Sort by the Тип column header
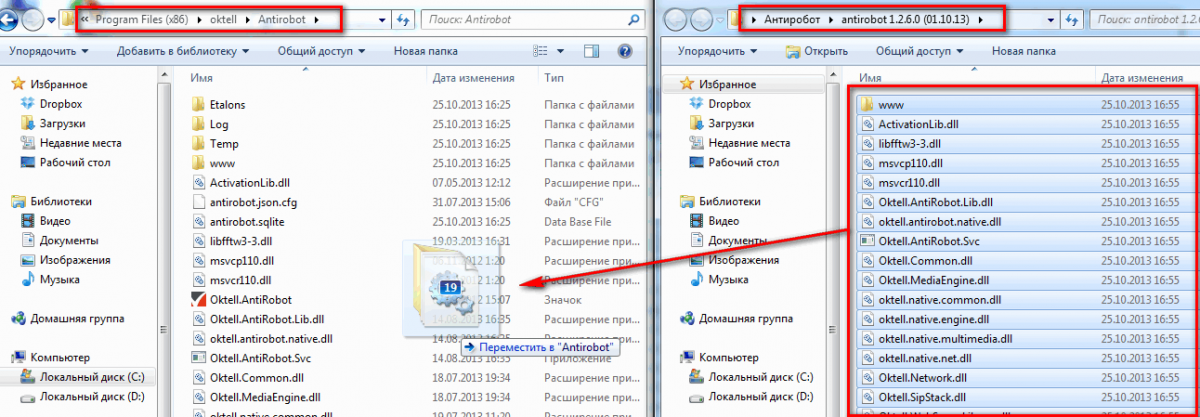 tap(552, 77)
